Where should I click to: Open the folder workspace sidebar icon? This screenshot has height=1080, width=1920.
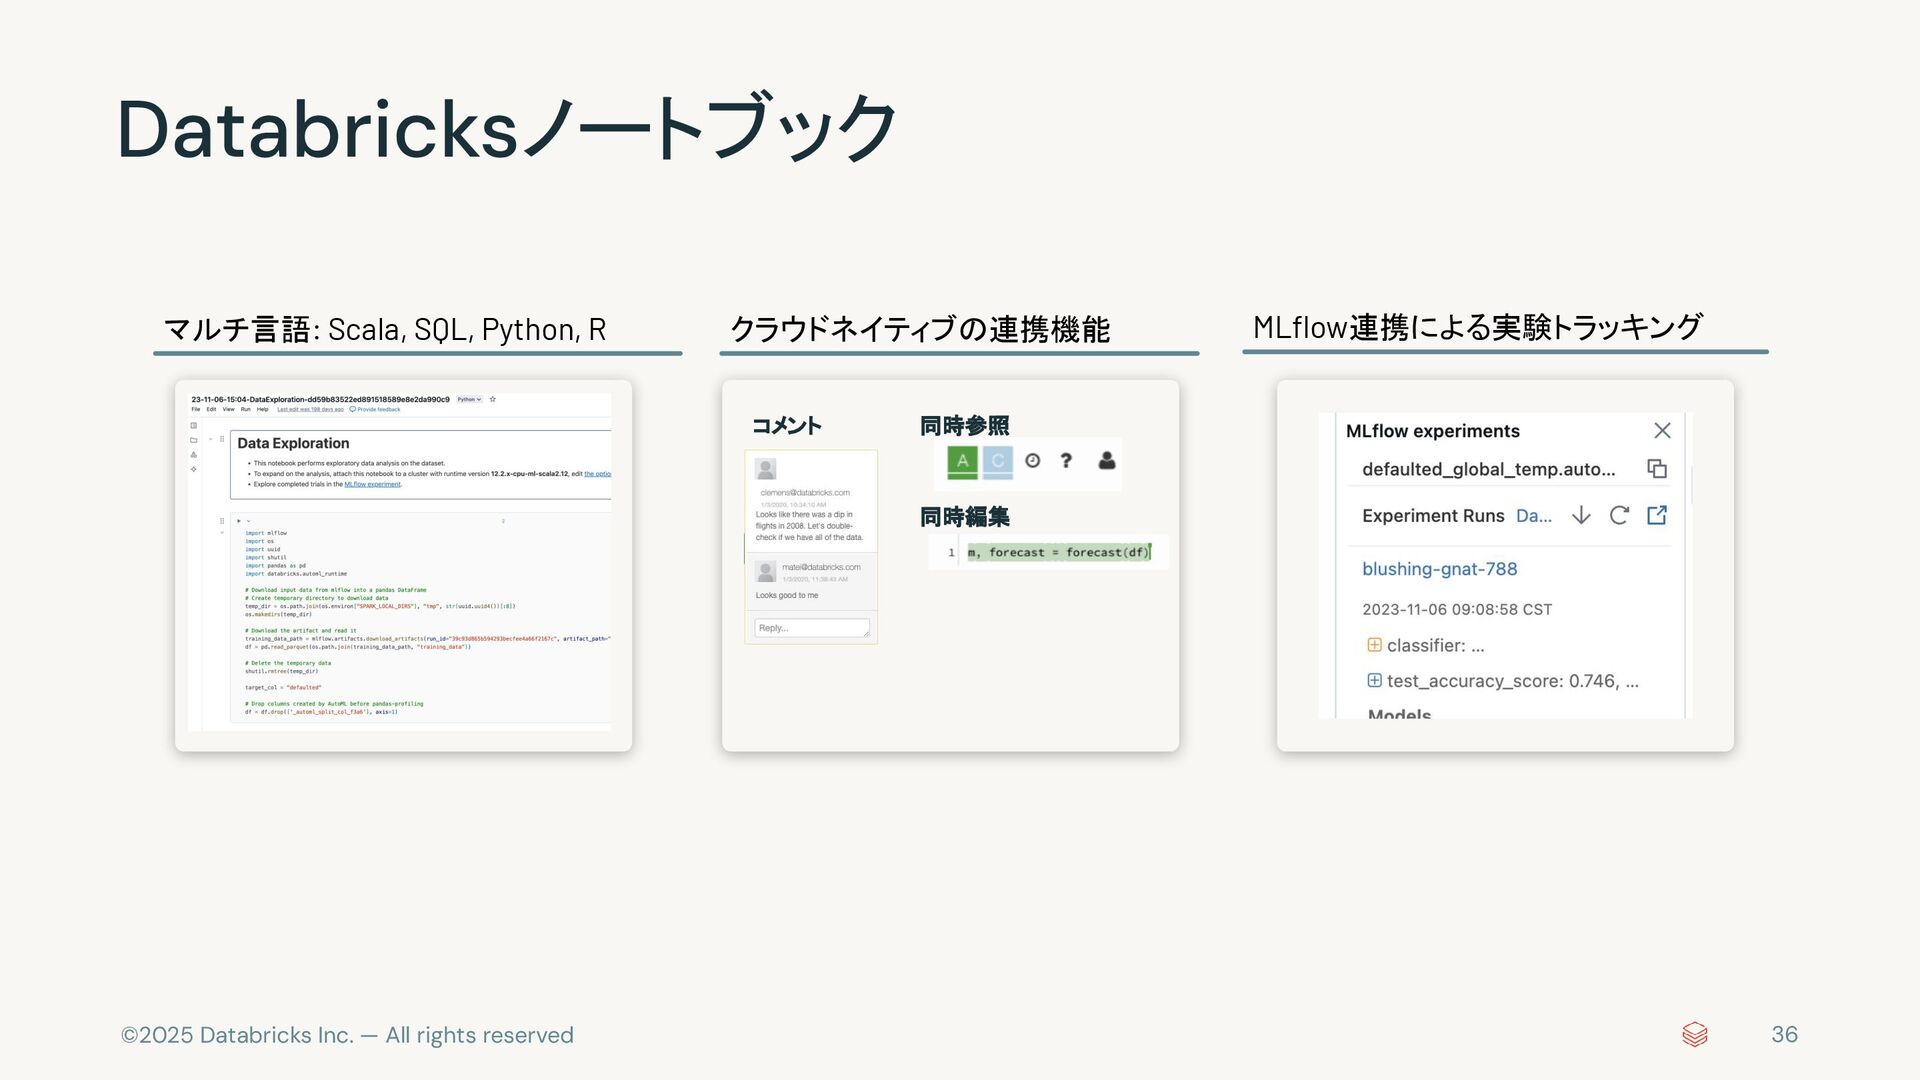[194, 440]
